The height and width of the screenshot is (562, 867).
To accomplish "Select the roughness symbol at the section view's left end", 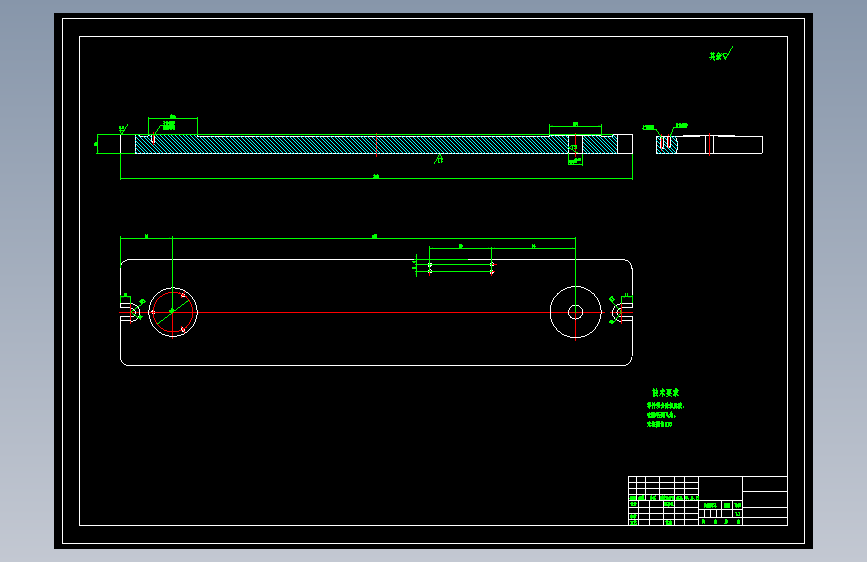I will pyautogui.click(x=123, y=129).
